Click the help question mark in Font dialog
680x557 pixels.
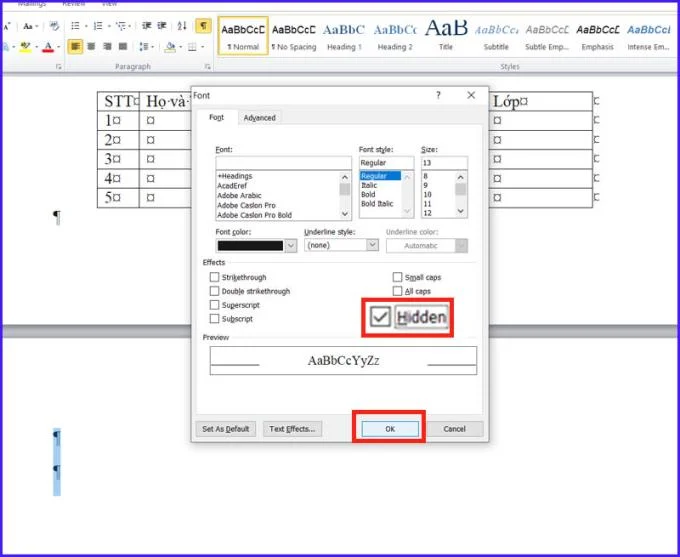438,95
